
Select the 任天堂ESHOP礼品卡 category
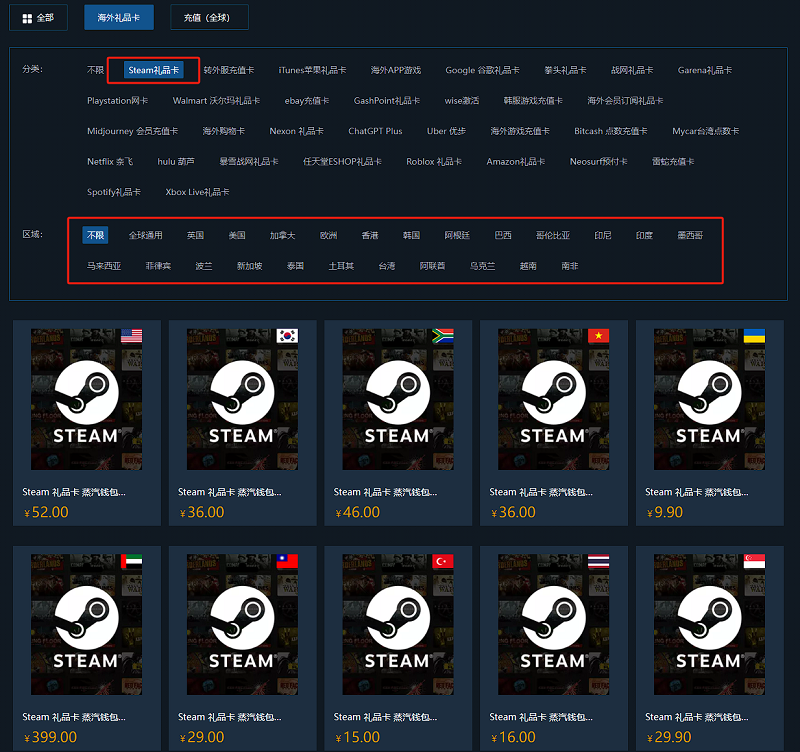tap(342, 162)
